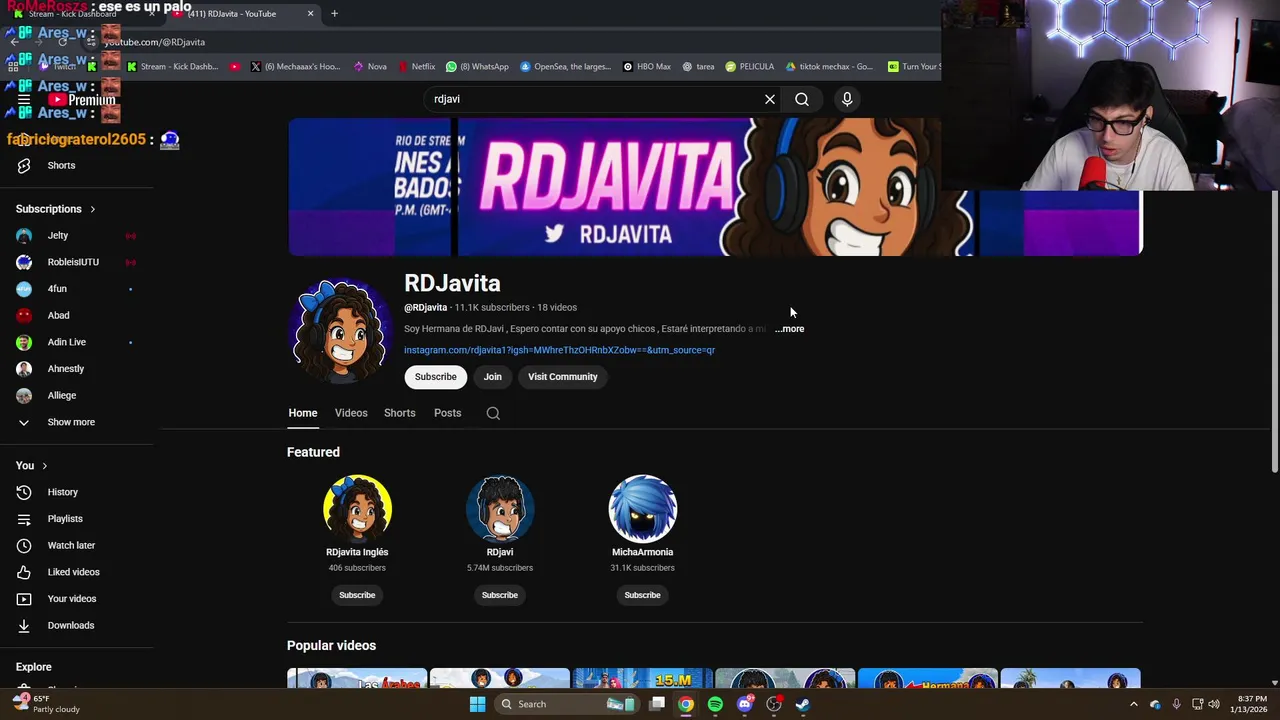Image resolution: width=1280 pixels, height=720 pixels.
Task: Subscribe to RDjavita Inglés channel
Action: [x=357, y=595]
